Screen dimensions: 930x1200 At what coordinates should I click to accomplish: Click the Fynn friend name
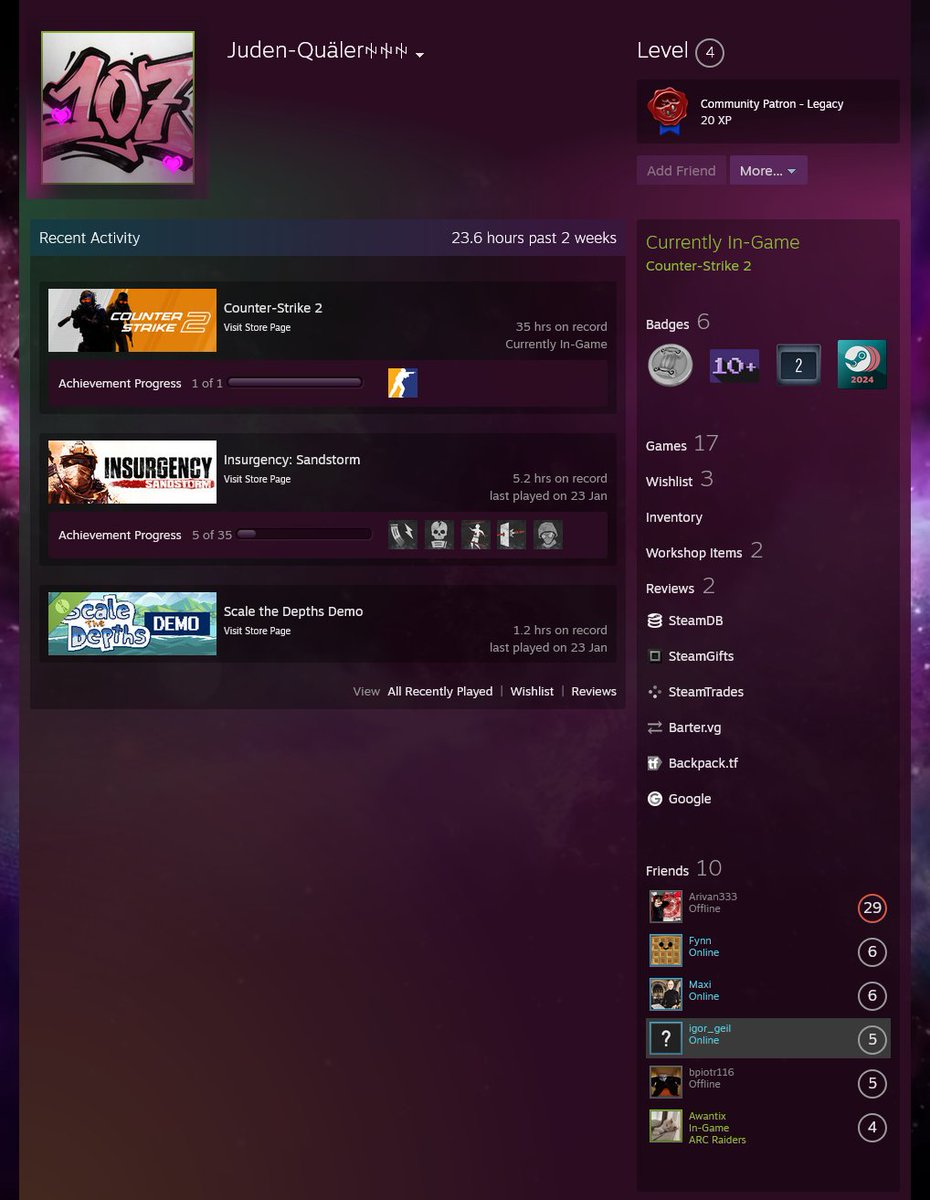pos(700,941)
